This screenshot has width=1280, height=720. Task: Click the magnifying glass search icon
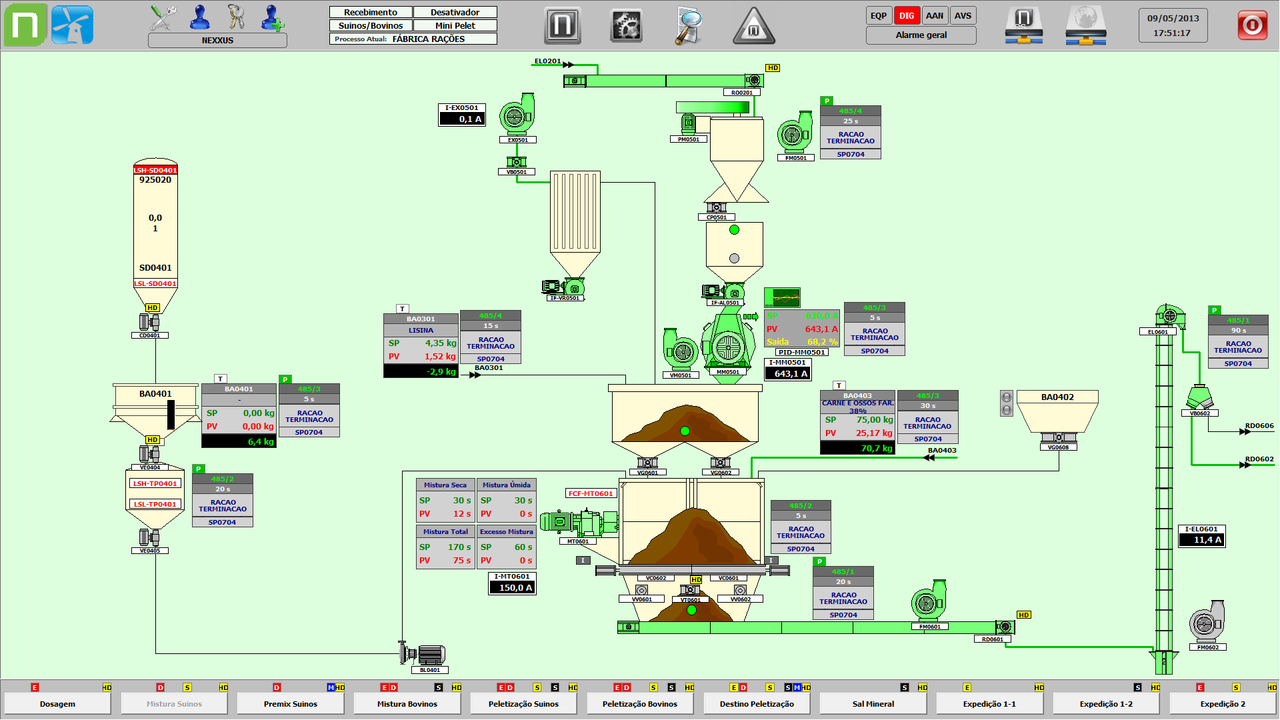point(689,24)
